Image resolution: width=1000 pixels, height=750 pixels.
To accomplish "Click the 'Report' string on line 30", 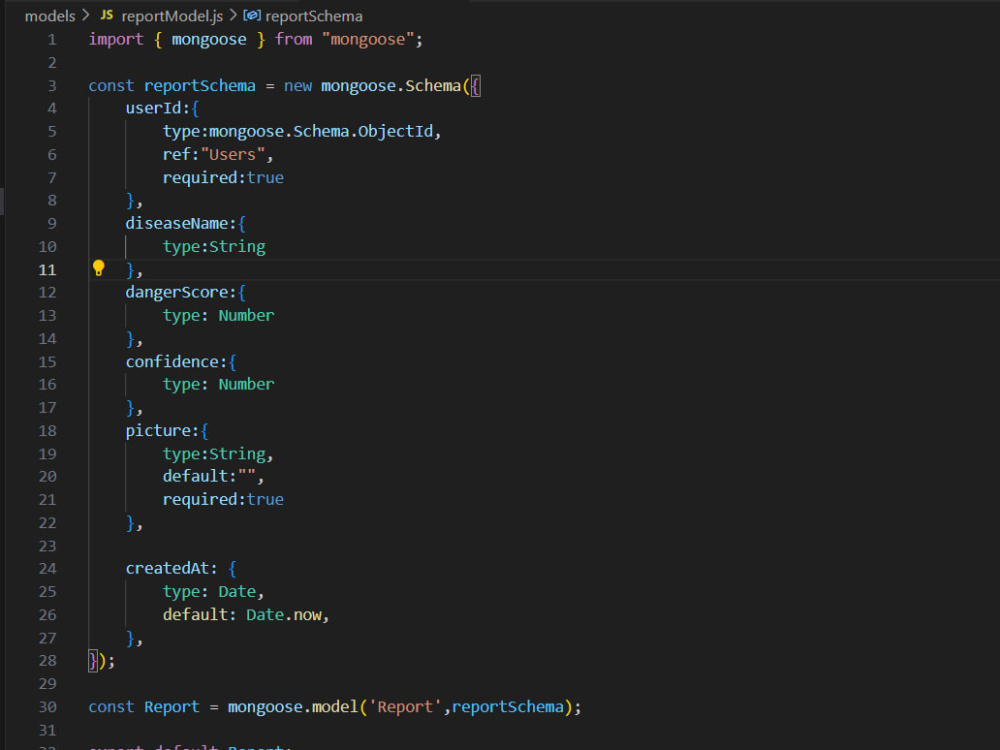I will pyautogui.click(x=405, y=707).
